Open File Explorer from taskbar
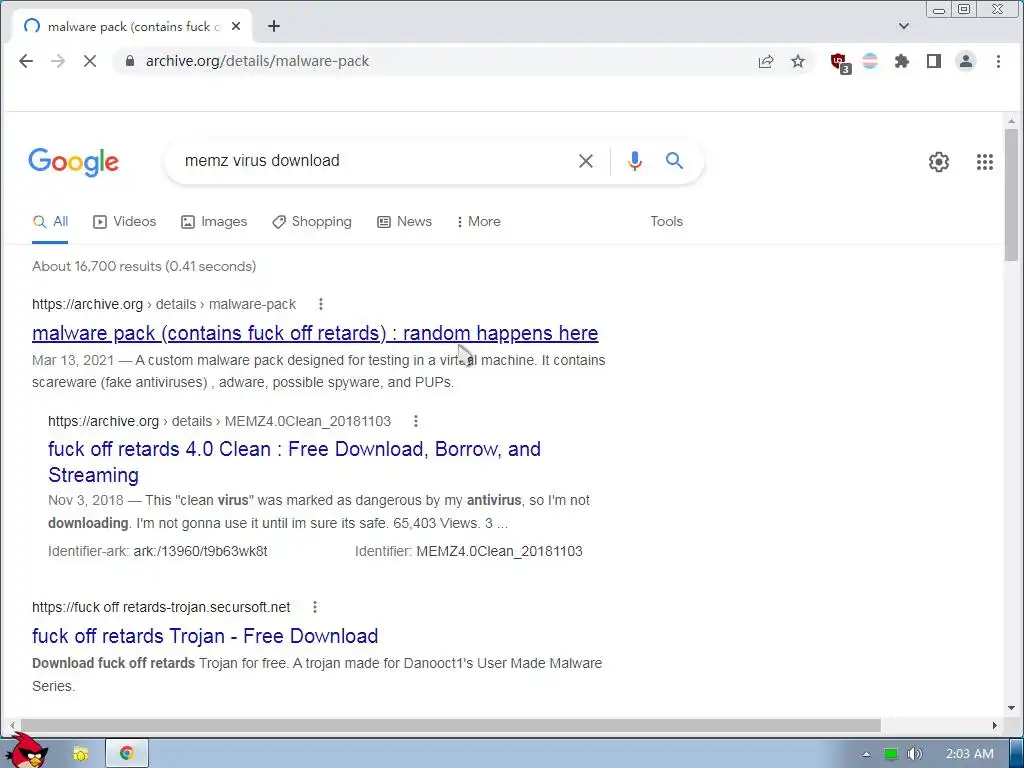 pos(81,754)
